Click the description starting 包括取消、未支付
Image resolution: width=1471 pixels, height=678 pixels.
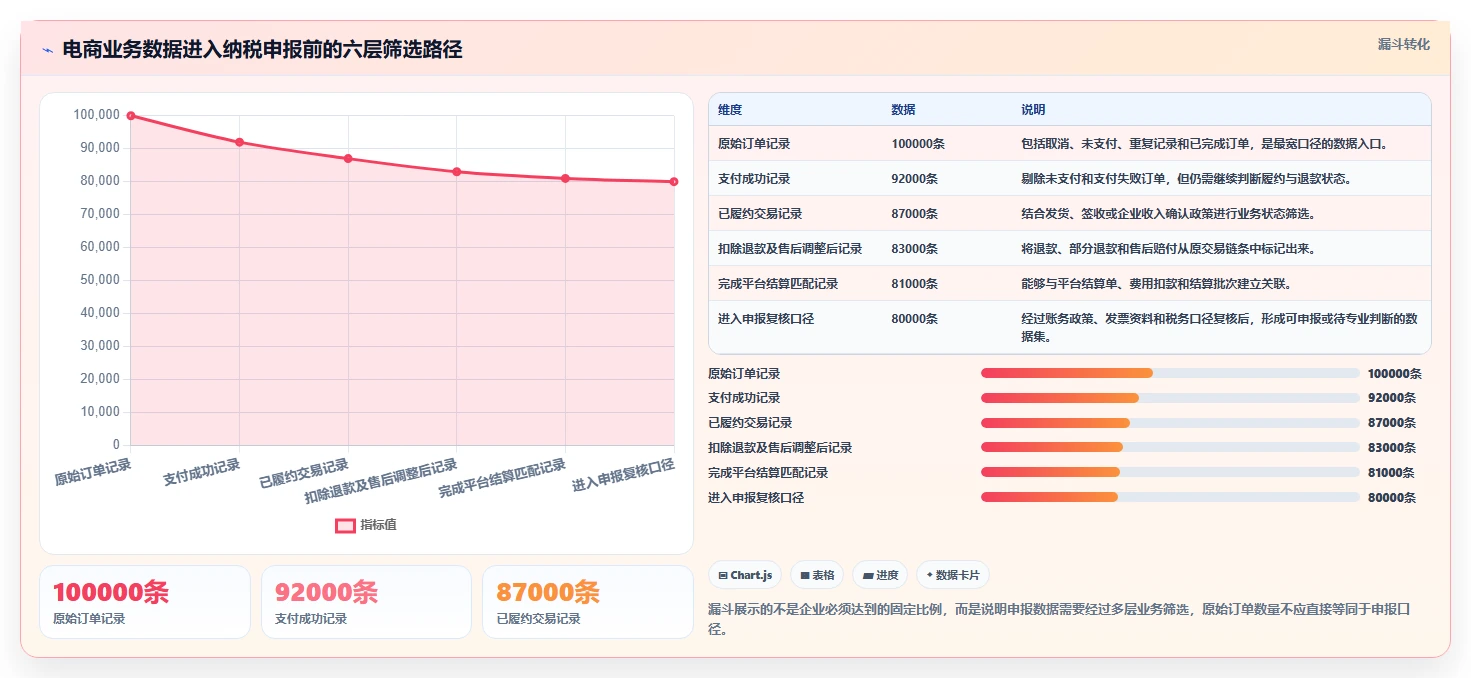point(1204,144)
